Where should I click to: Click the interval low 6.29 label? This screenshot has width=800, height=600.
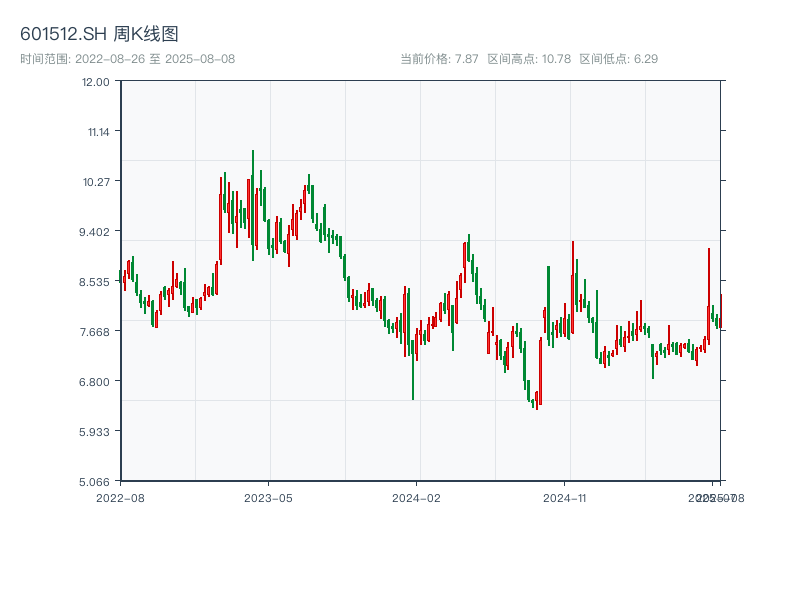coord(619,59)
